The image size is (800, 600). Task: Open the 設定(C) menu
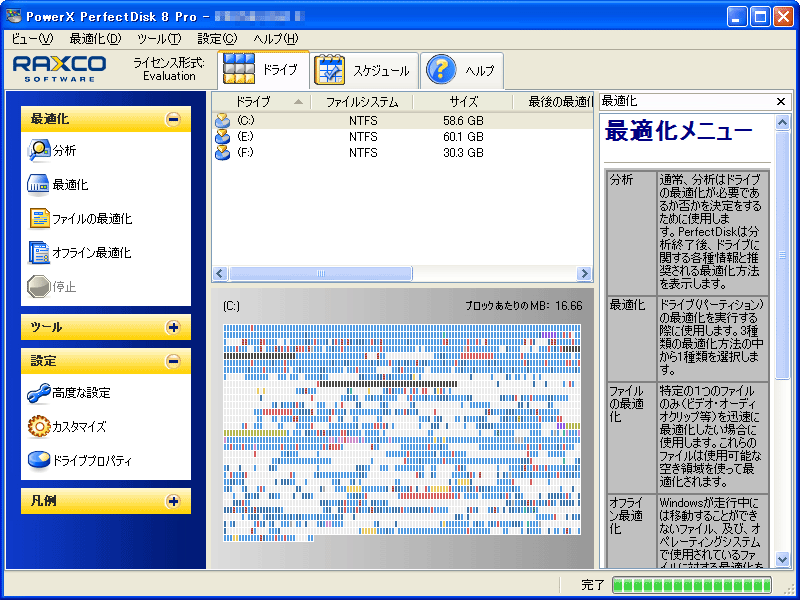tap(217, 39)
